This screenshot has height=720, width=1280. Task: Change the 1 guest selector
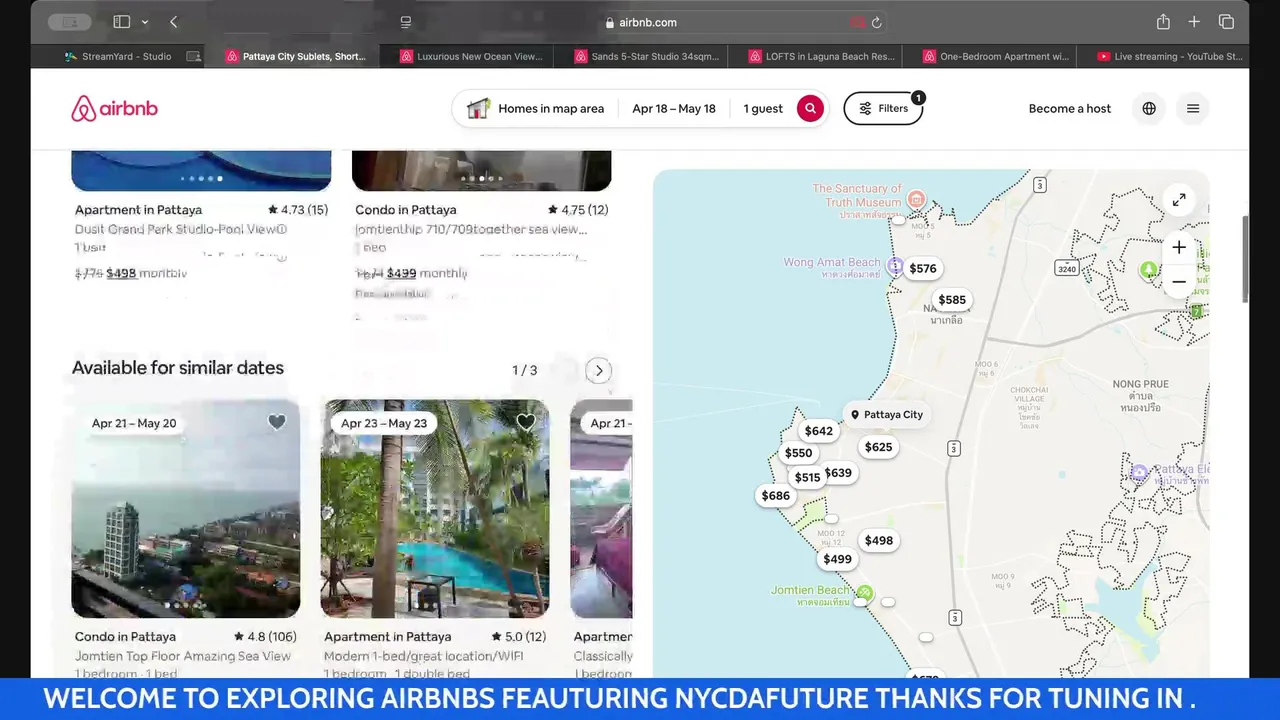point(763,108)
